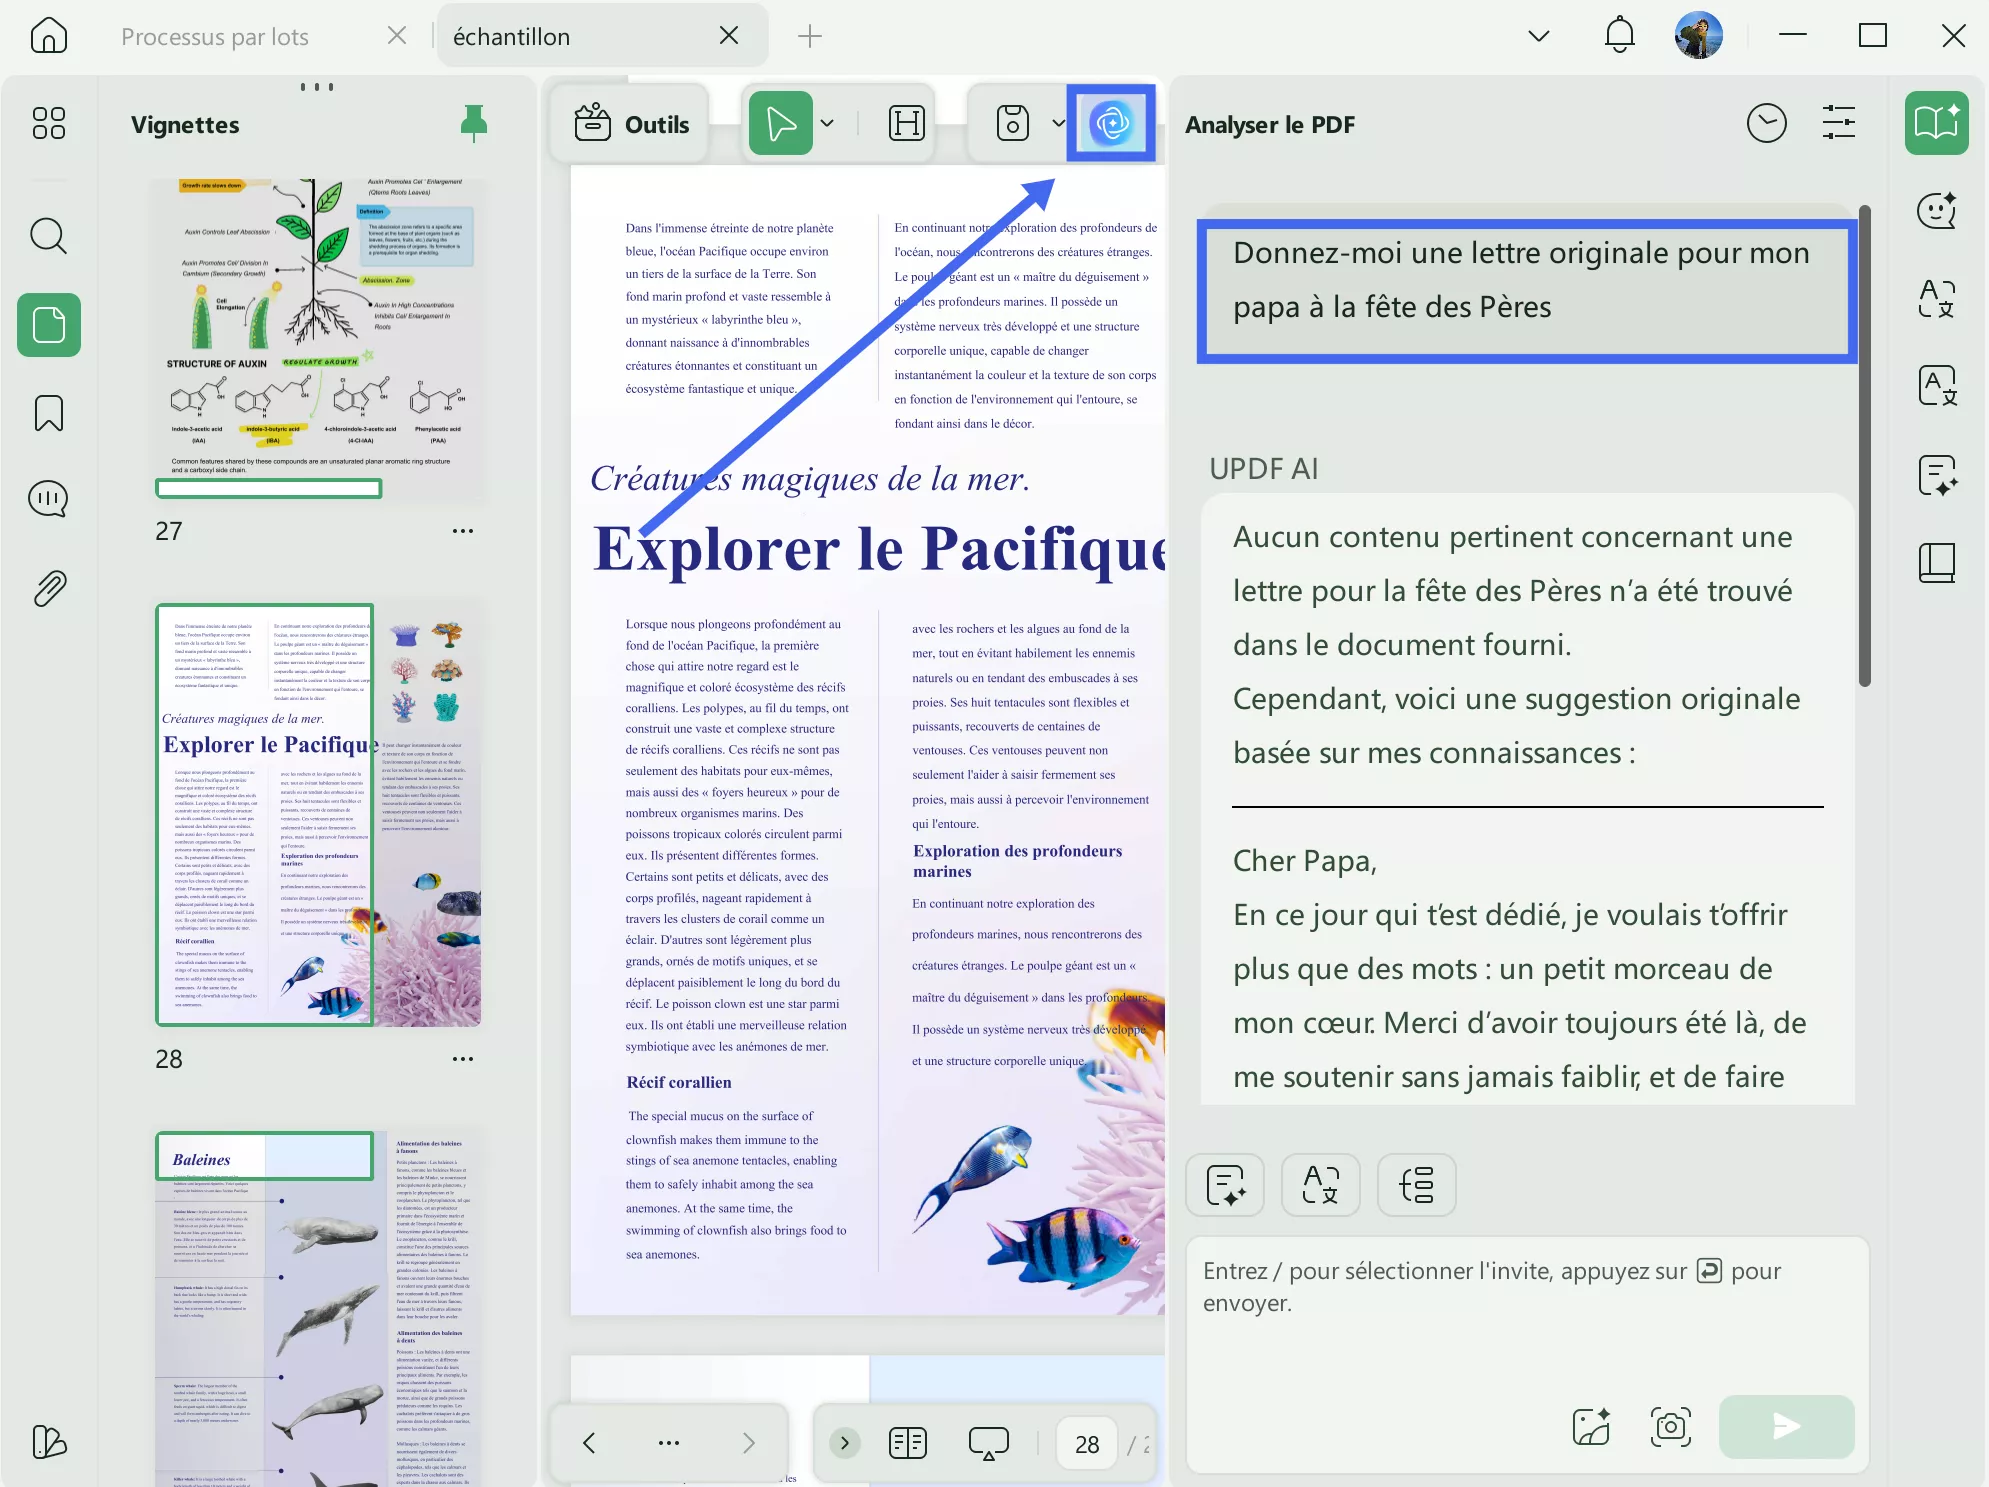Image resolution: width=1989 pixels, height=1487 pixels.
Task: Click the search magnifier in left sidebar
Action: (x=48, y=236)
